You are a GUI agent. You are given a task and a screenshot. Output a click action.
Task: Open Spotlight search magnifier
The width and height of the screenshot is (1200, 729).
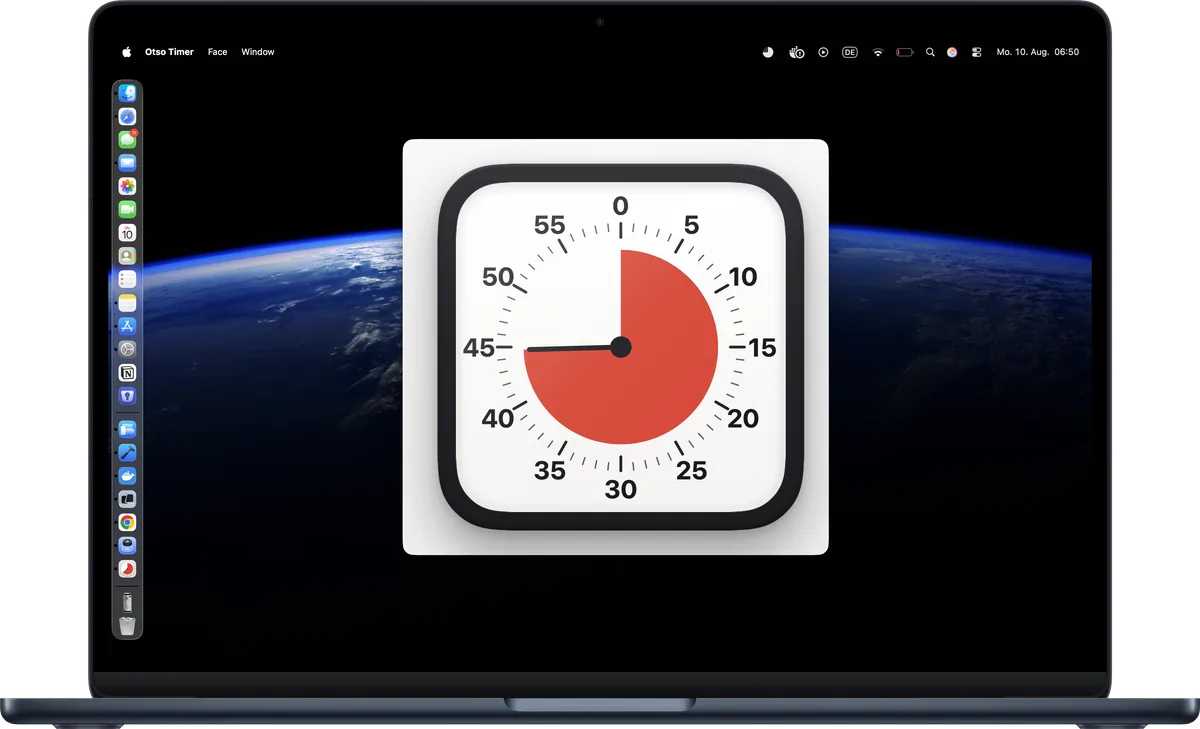point(930,52)
